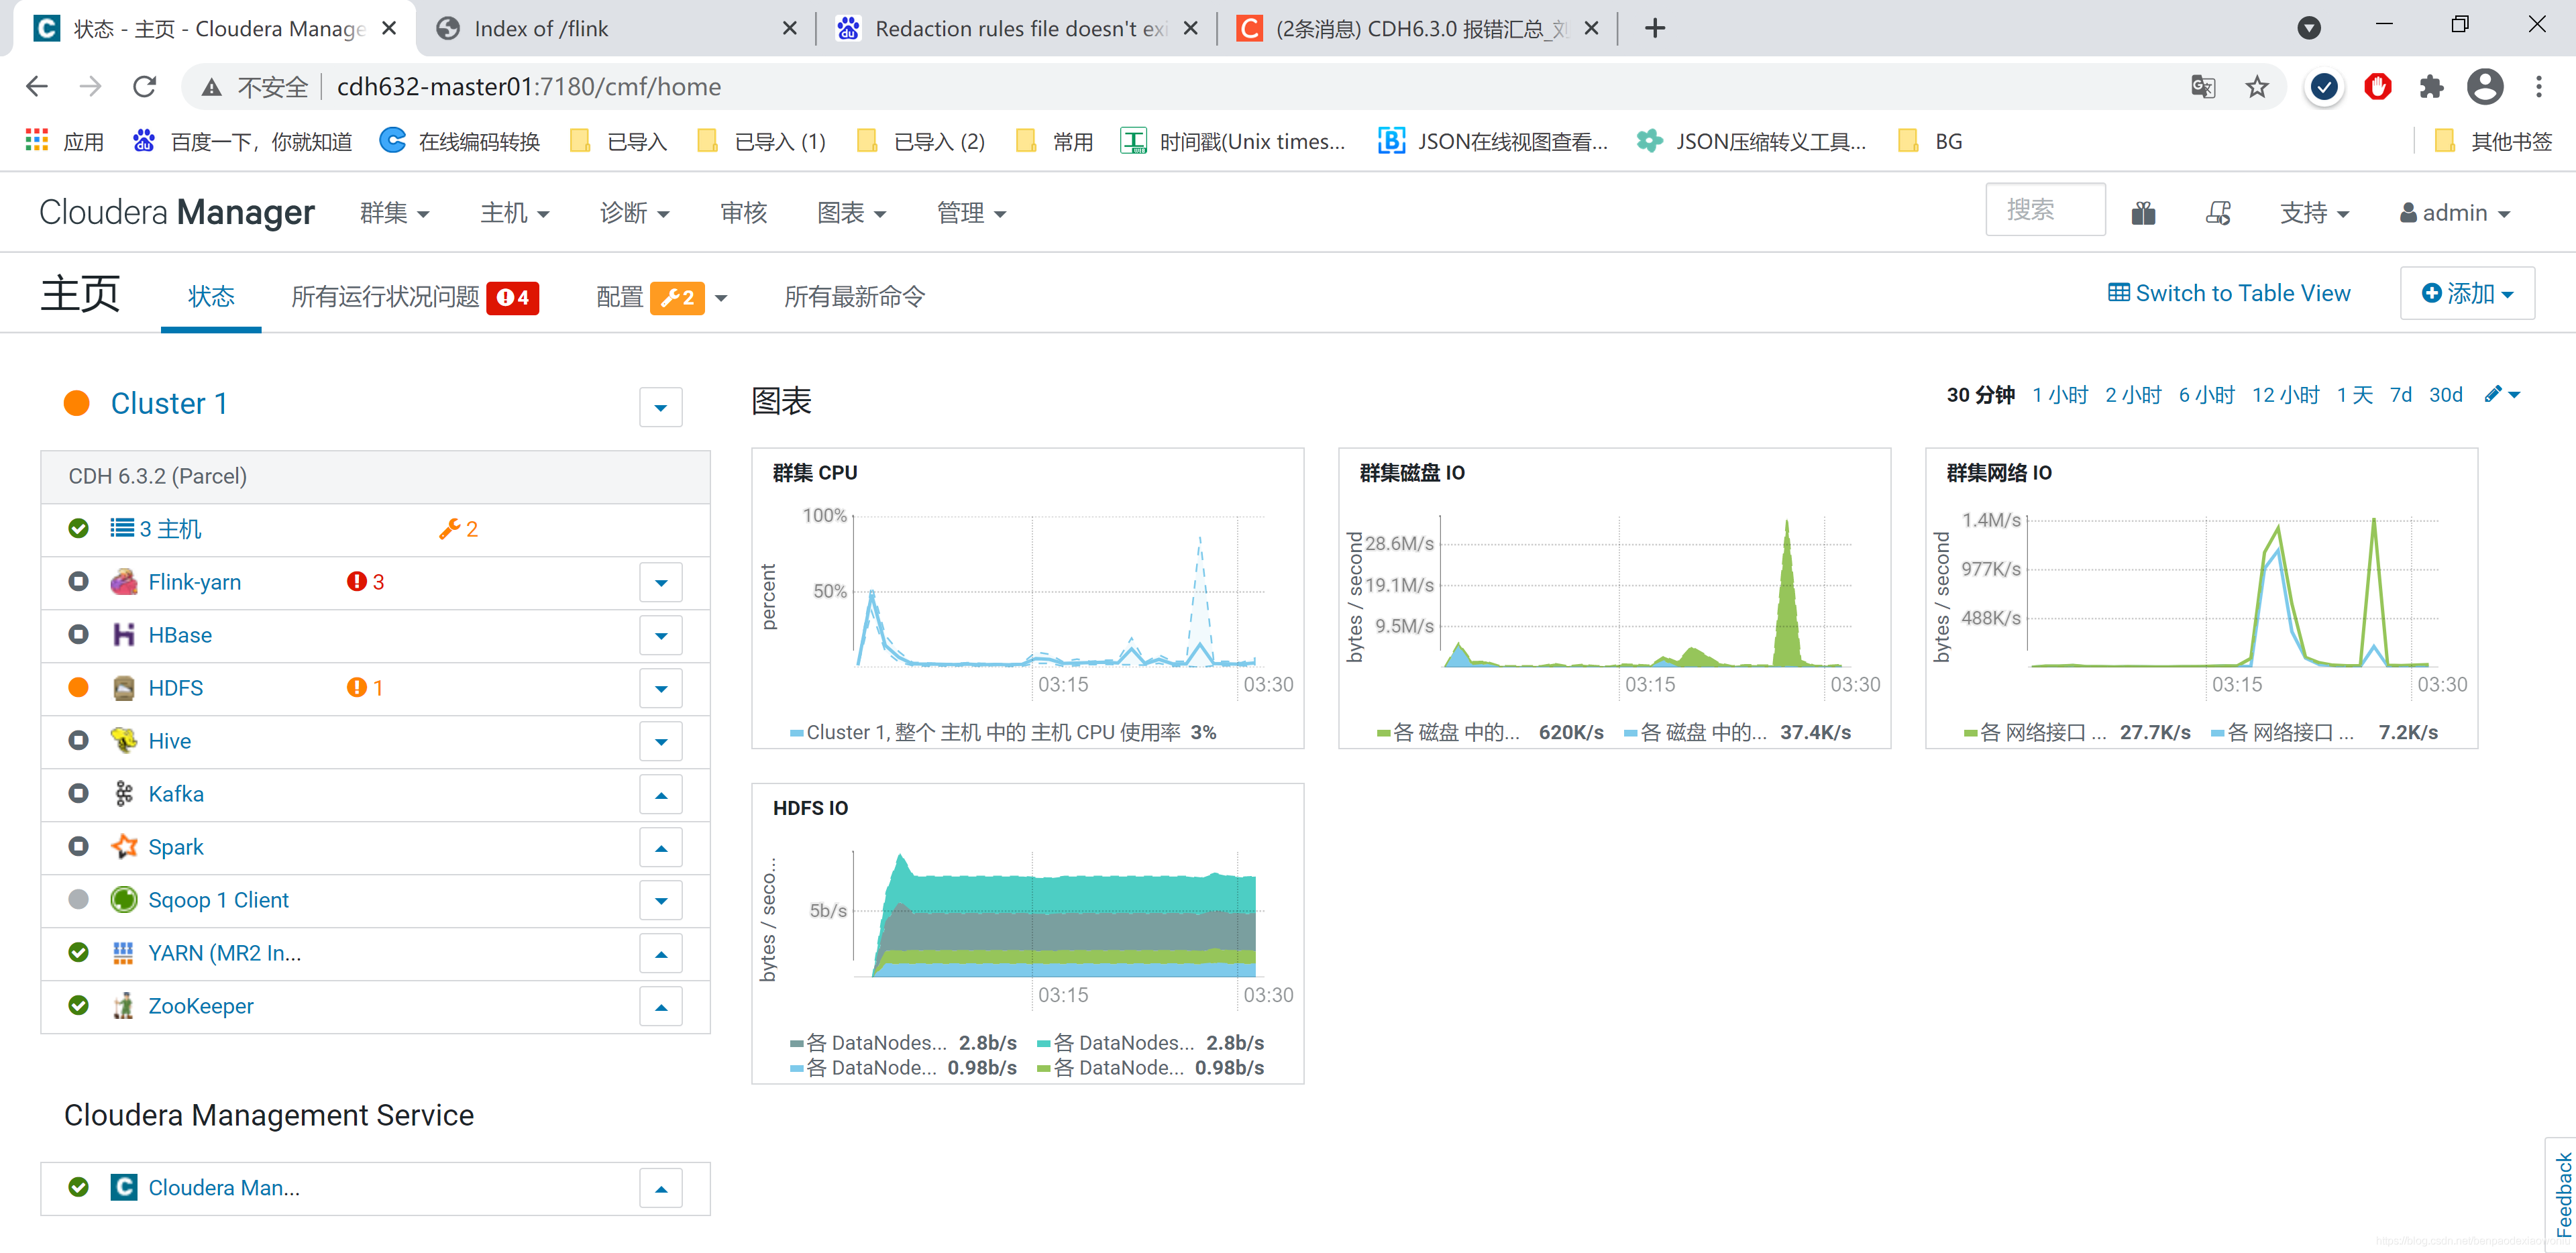
Task: Open Chrome profile avatar menu
Action: pyautogui.click(x=2485, y=87)
